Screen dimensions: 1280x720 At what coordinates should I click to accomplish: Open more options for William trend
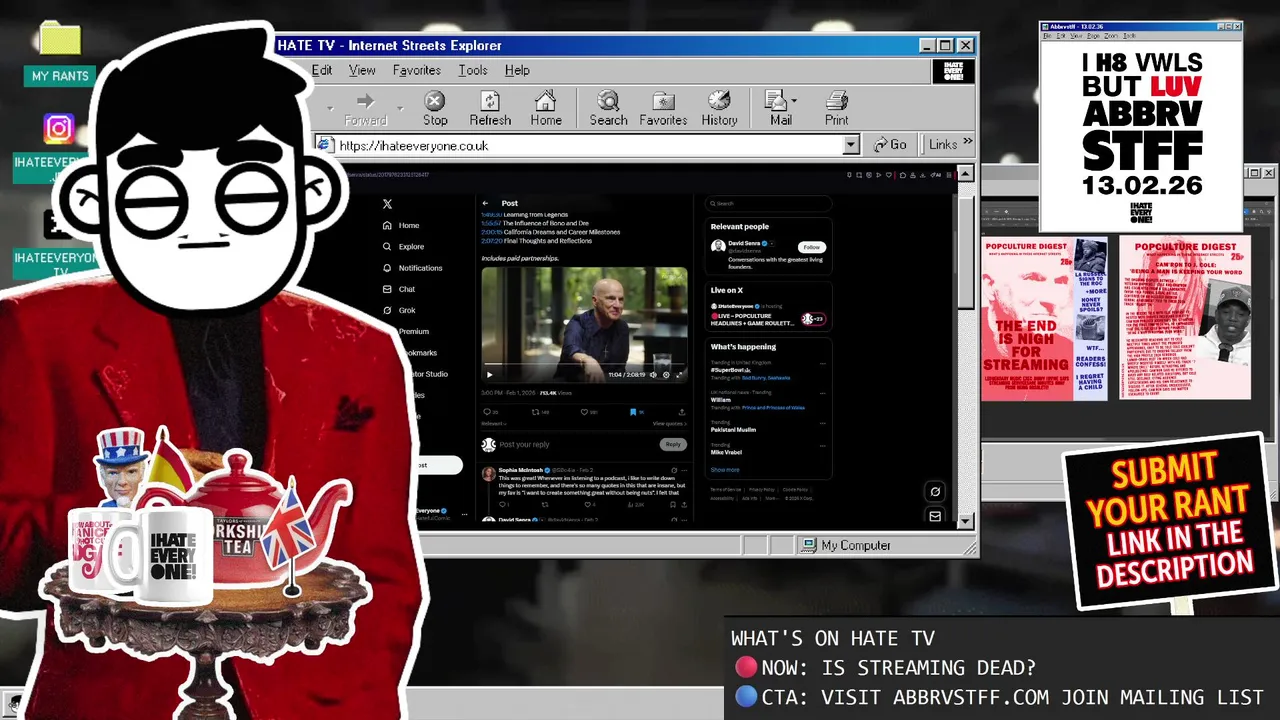pyautogui.click(x=823, y=393)
